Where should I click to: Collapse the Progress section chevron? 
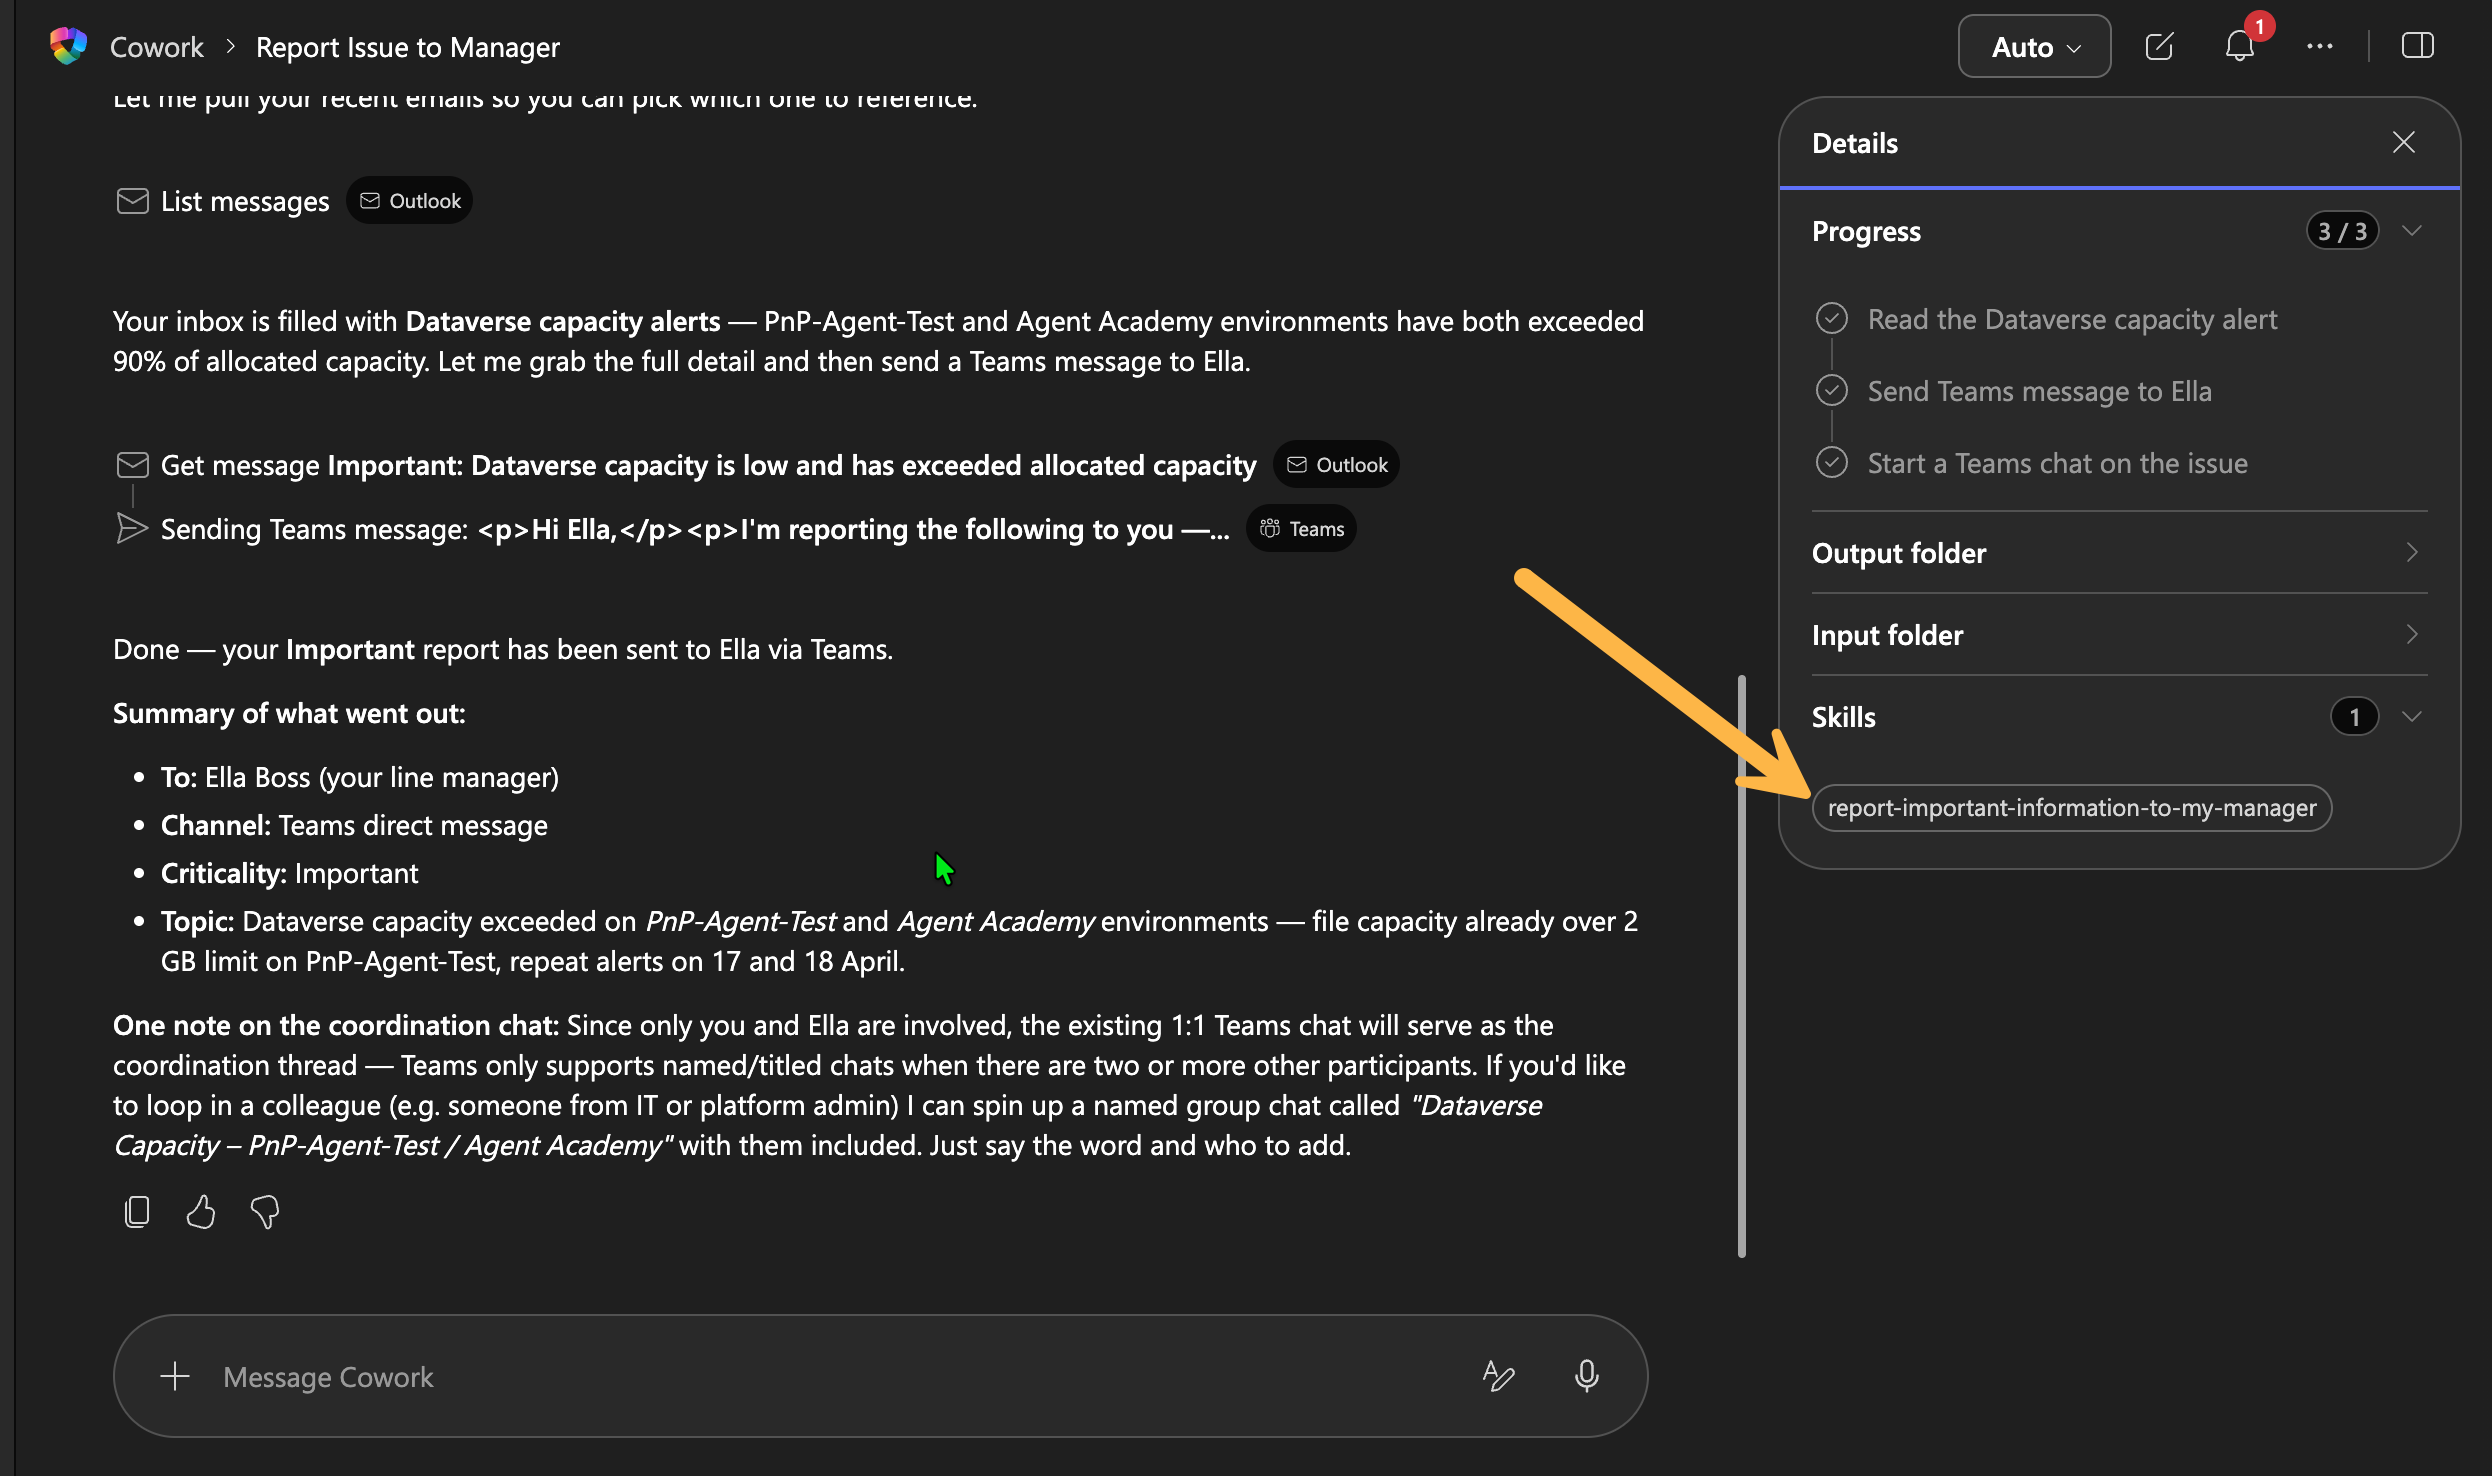click(x=2412, y=231)
